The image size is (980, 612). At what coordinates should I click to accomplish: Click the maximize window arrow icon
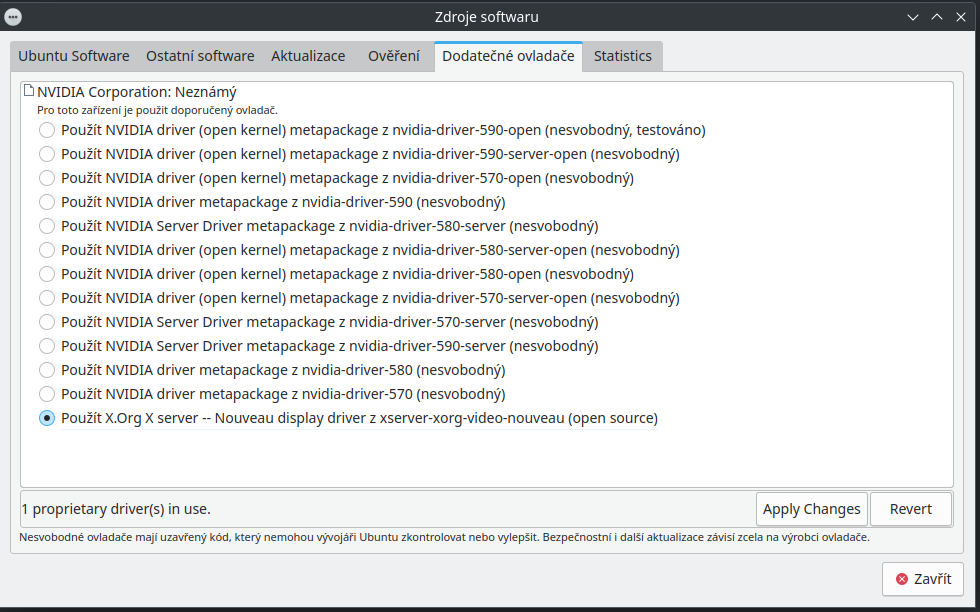point(937,17)
